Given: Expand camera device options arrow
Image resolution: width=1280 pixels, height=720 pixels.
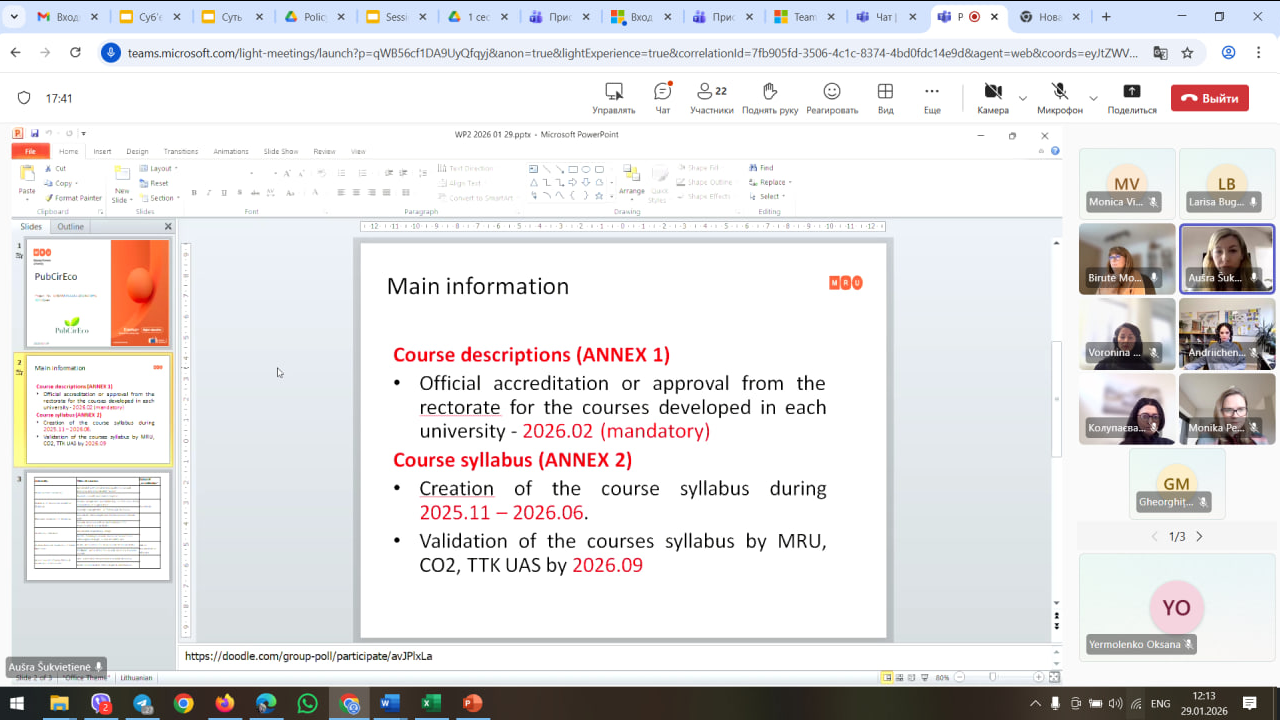Looking at the screenshot, I should click(1022, 98).
